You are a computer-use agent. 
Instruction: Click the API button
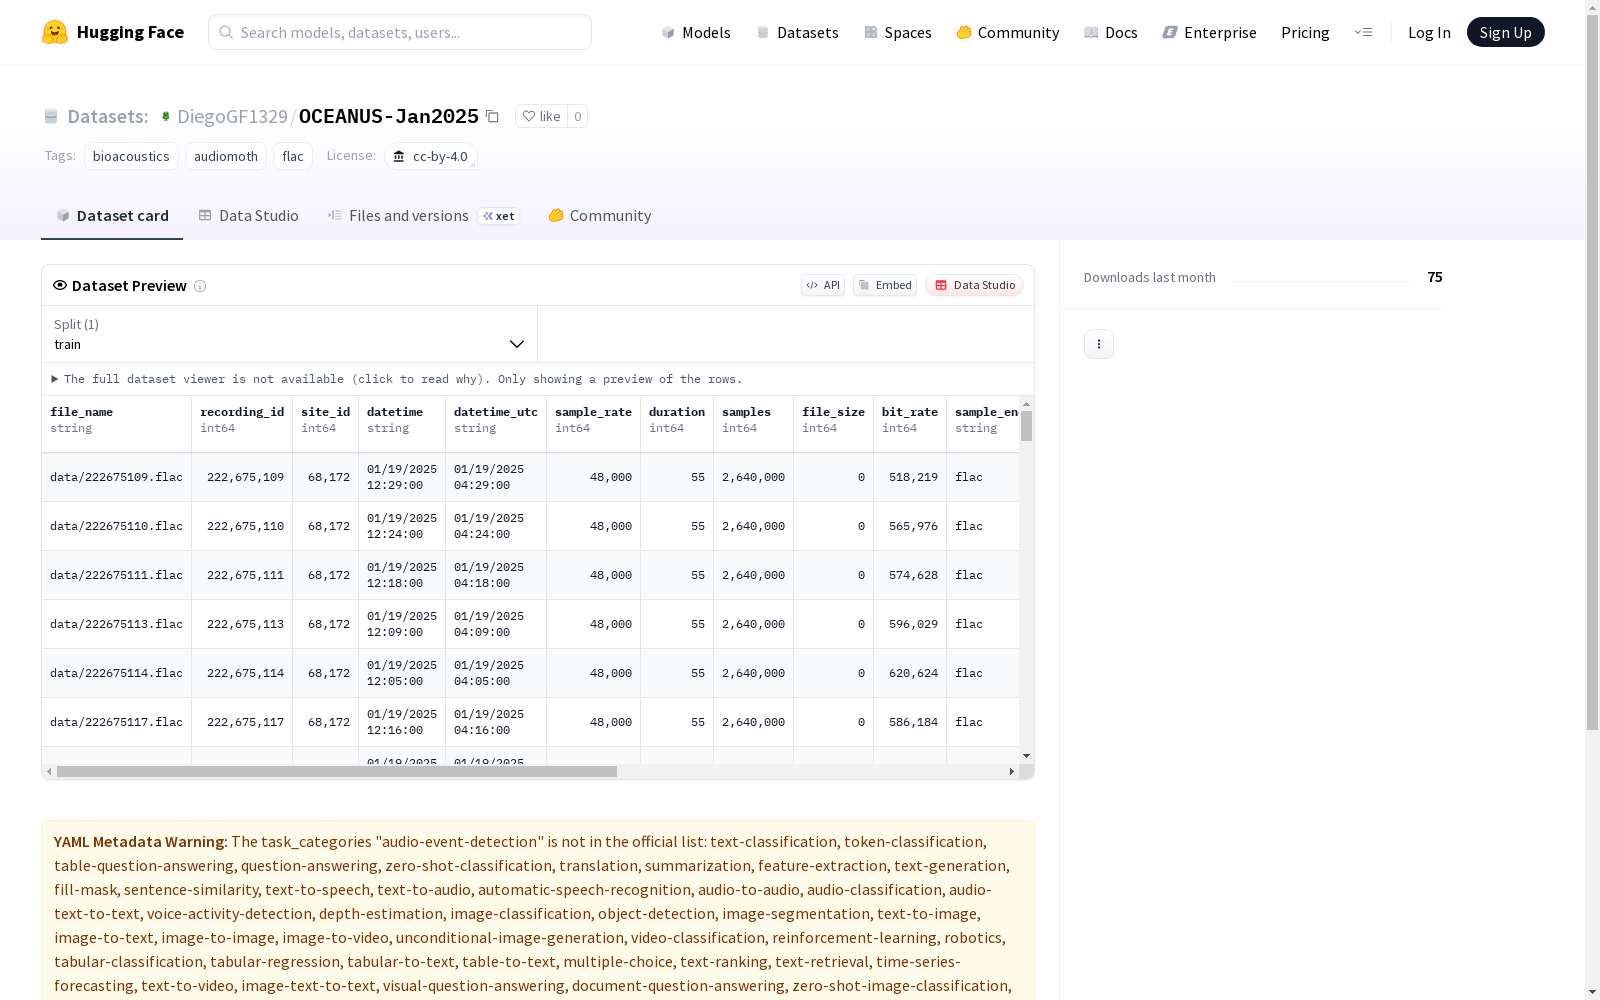pyautogui.click(x=823, y=285)
